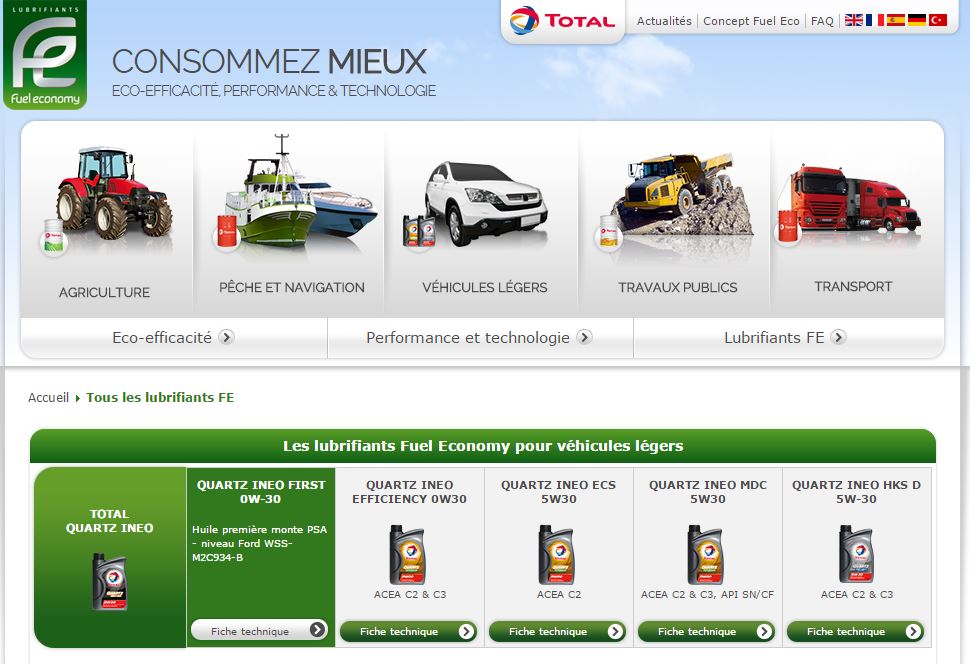Switch to German via the flag icon
Image resolution: width=970 pixels, height=664 pixels.
click(916, 19)
